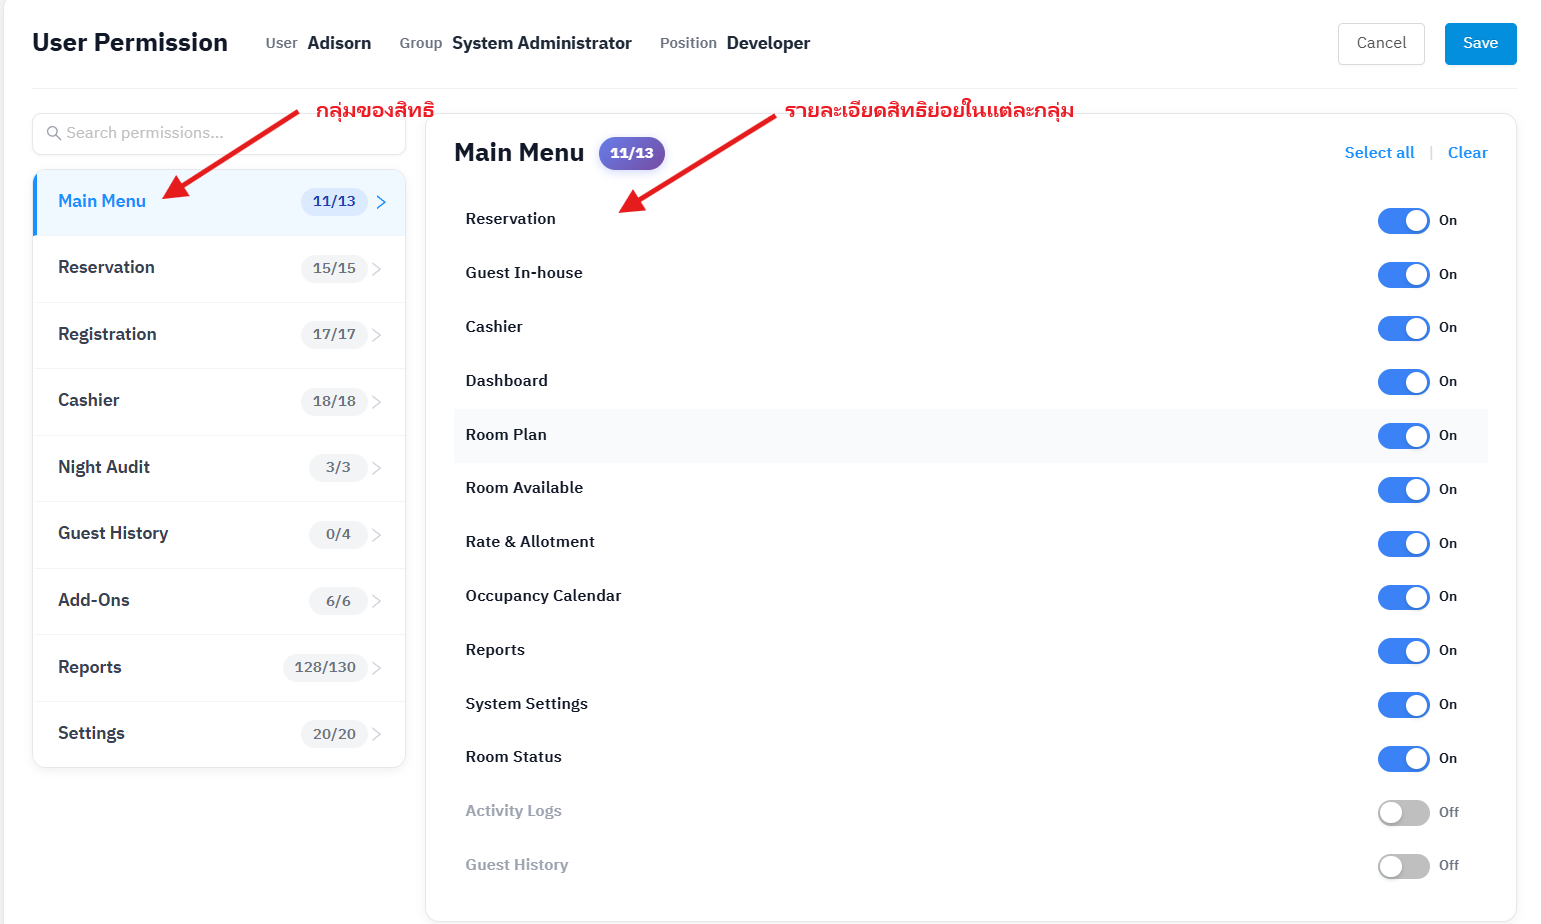1541x924 pixels.
Task: Click the search magnifier icon
Action: [54, 133]
